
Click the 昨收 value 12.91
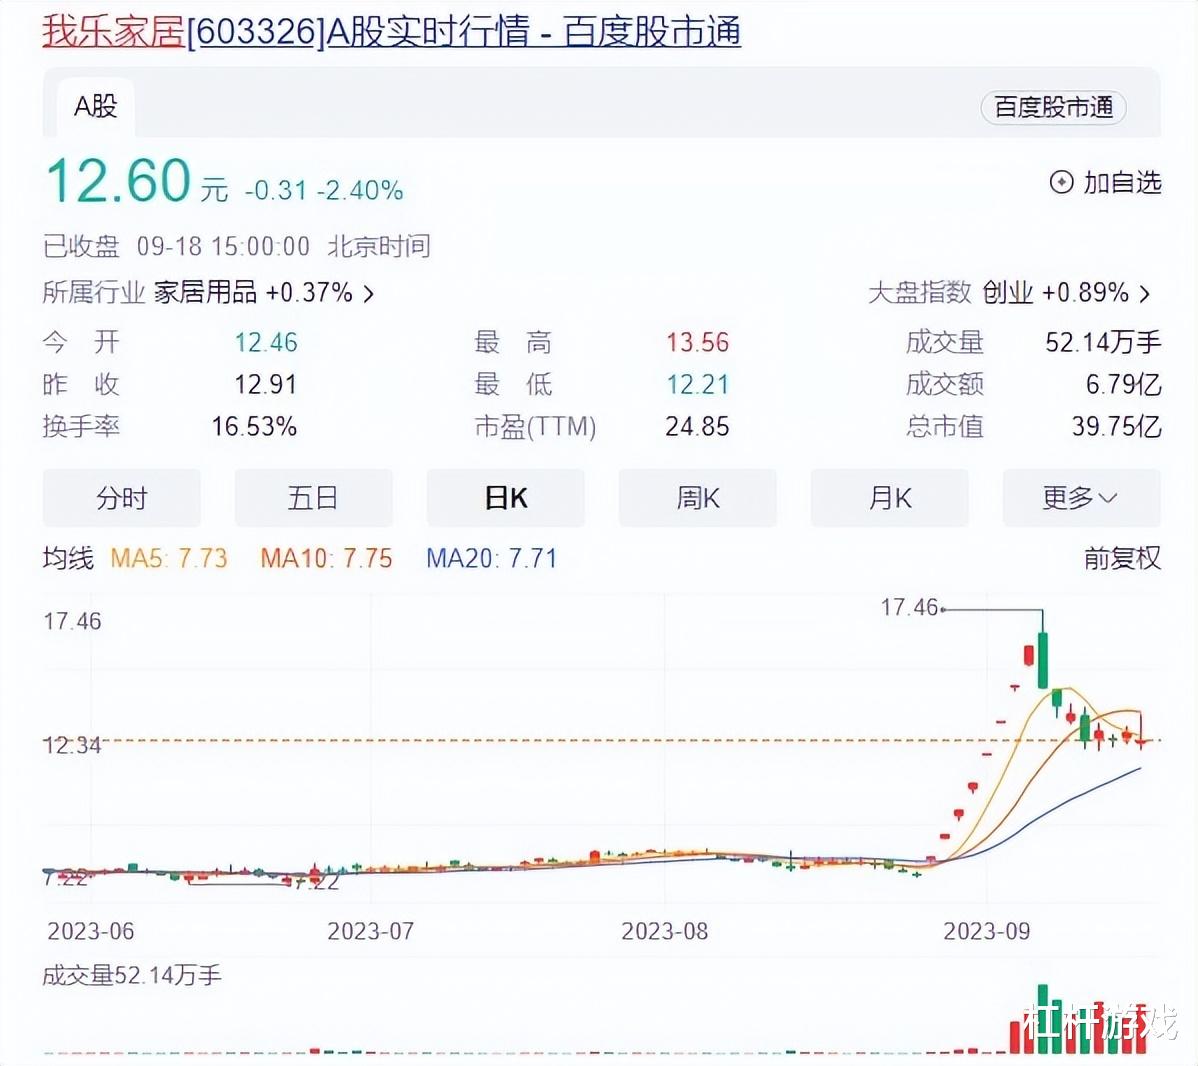point(265,384)
